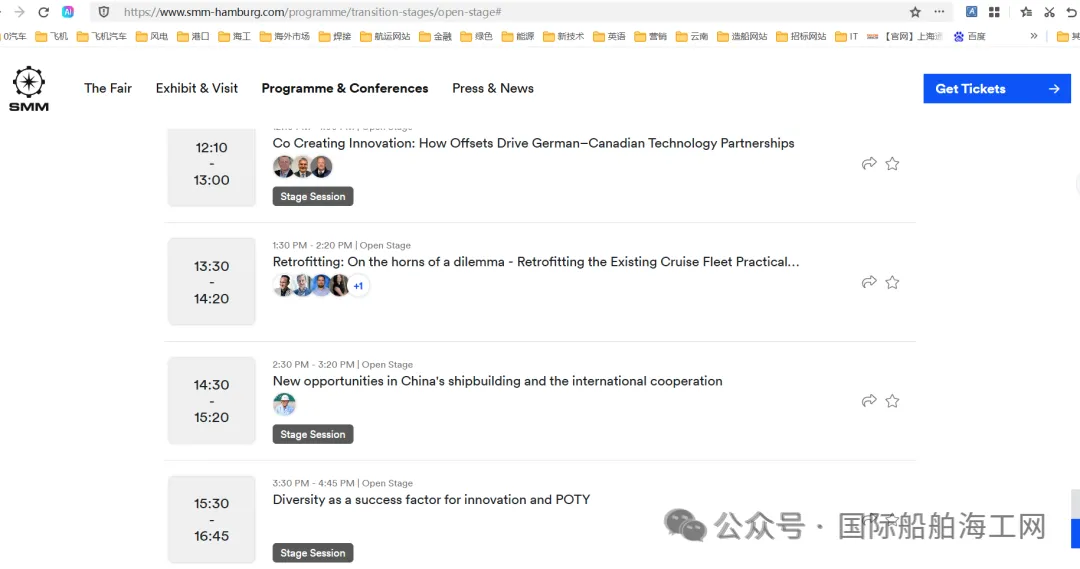Click the shield site security icon
The width and height of the screenshot is (1080, 569).
pyautogui.click(x=104, y=12)
